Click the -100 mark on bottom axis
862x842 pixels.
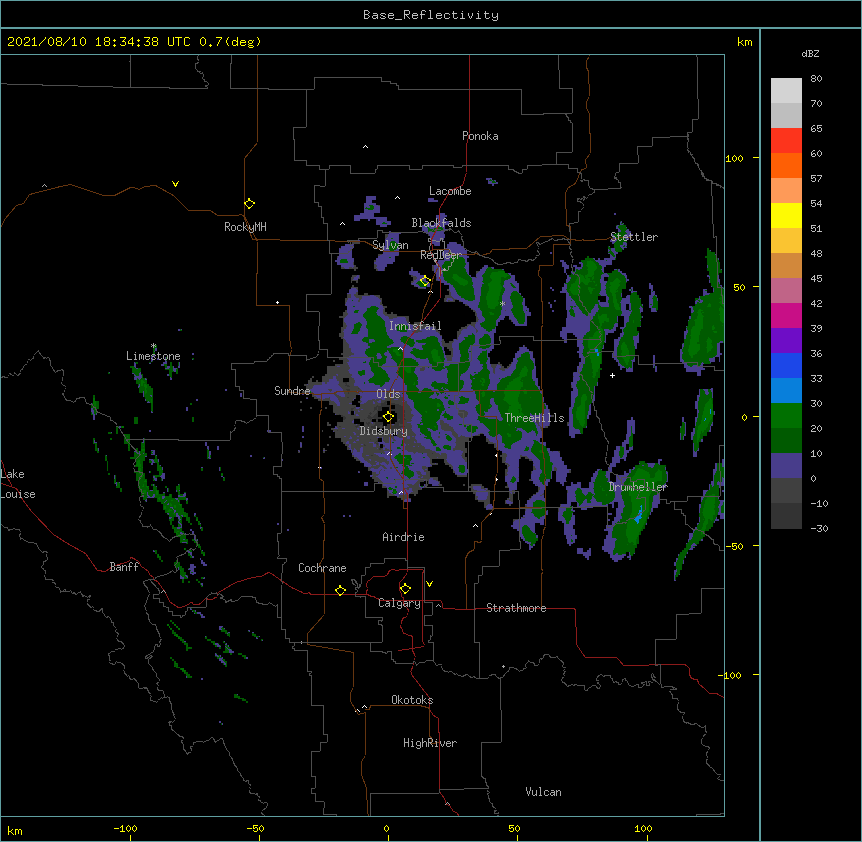[x=125, y=829]
